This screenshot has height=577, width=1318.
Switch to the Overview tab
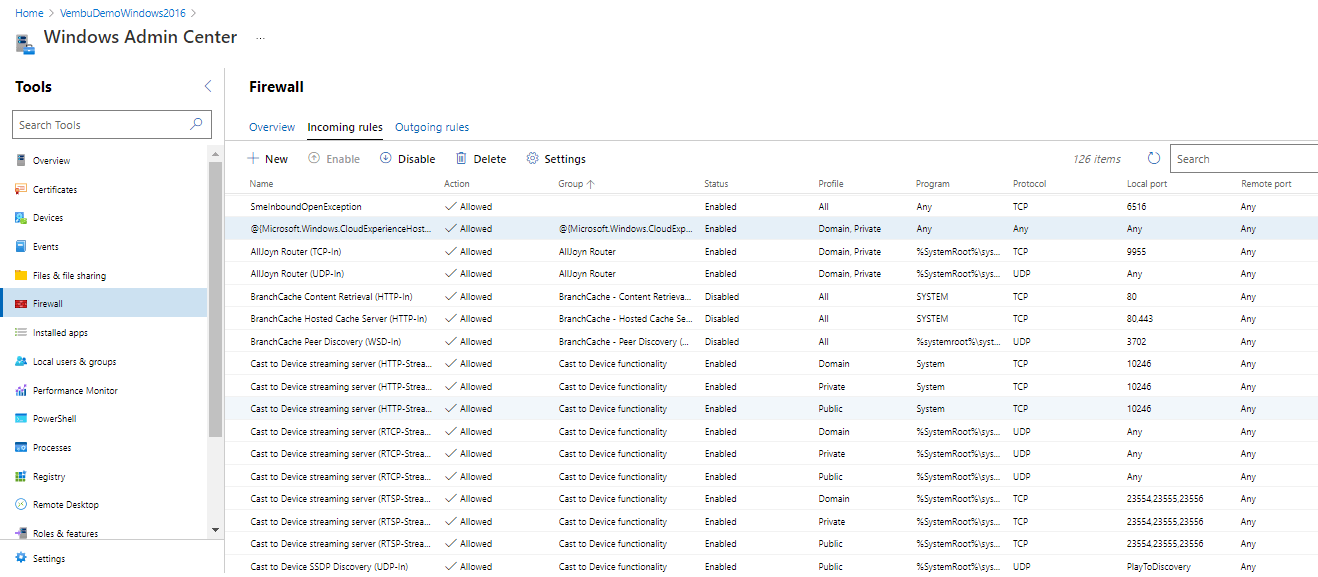[272, 127]
